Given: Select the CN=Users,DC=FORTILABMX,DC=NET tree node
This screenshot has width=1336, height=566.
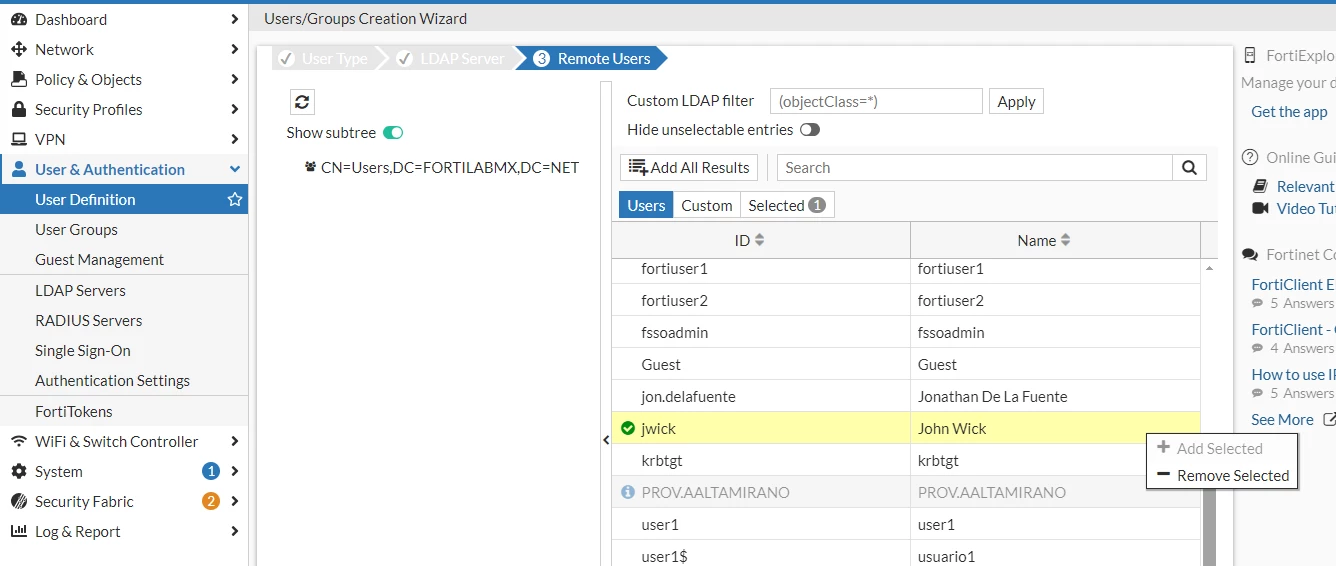Looking at the screenshot, I should (449, 167).
